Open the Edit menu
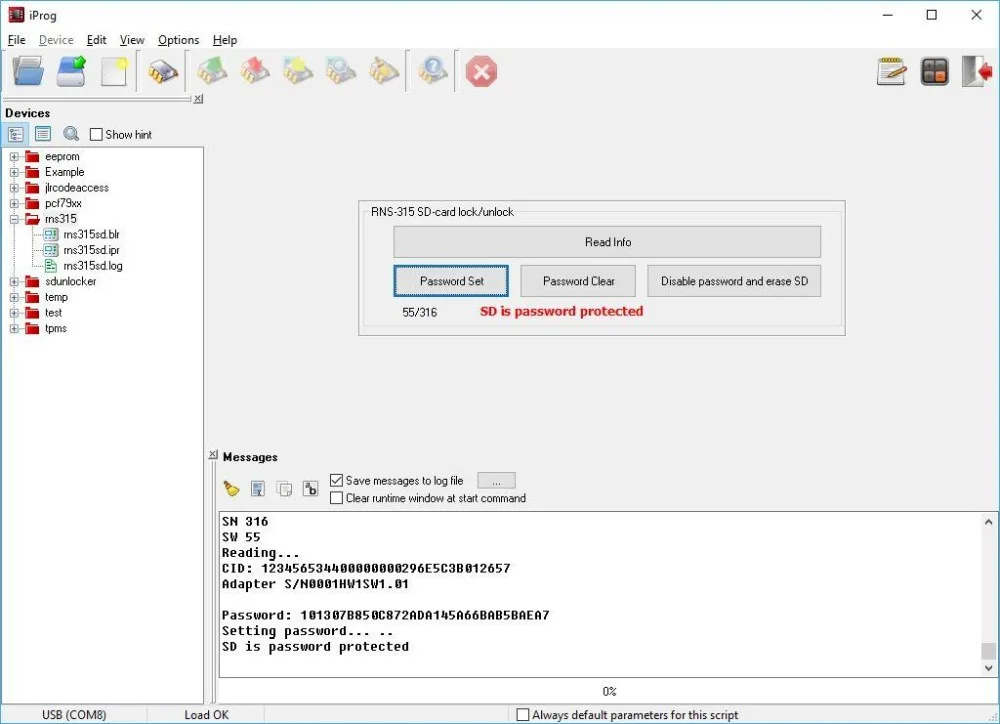1000x724 pixels. click(x=96, y=40)
